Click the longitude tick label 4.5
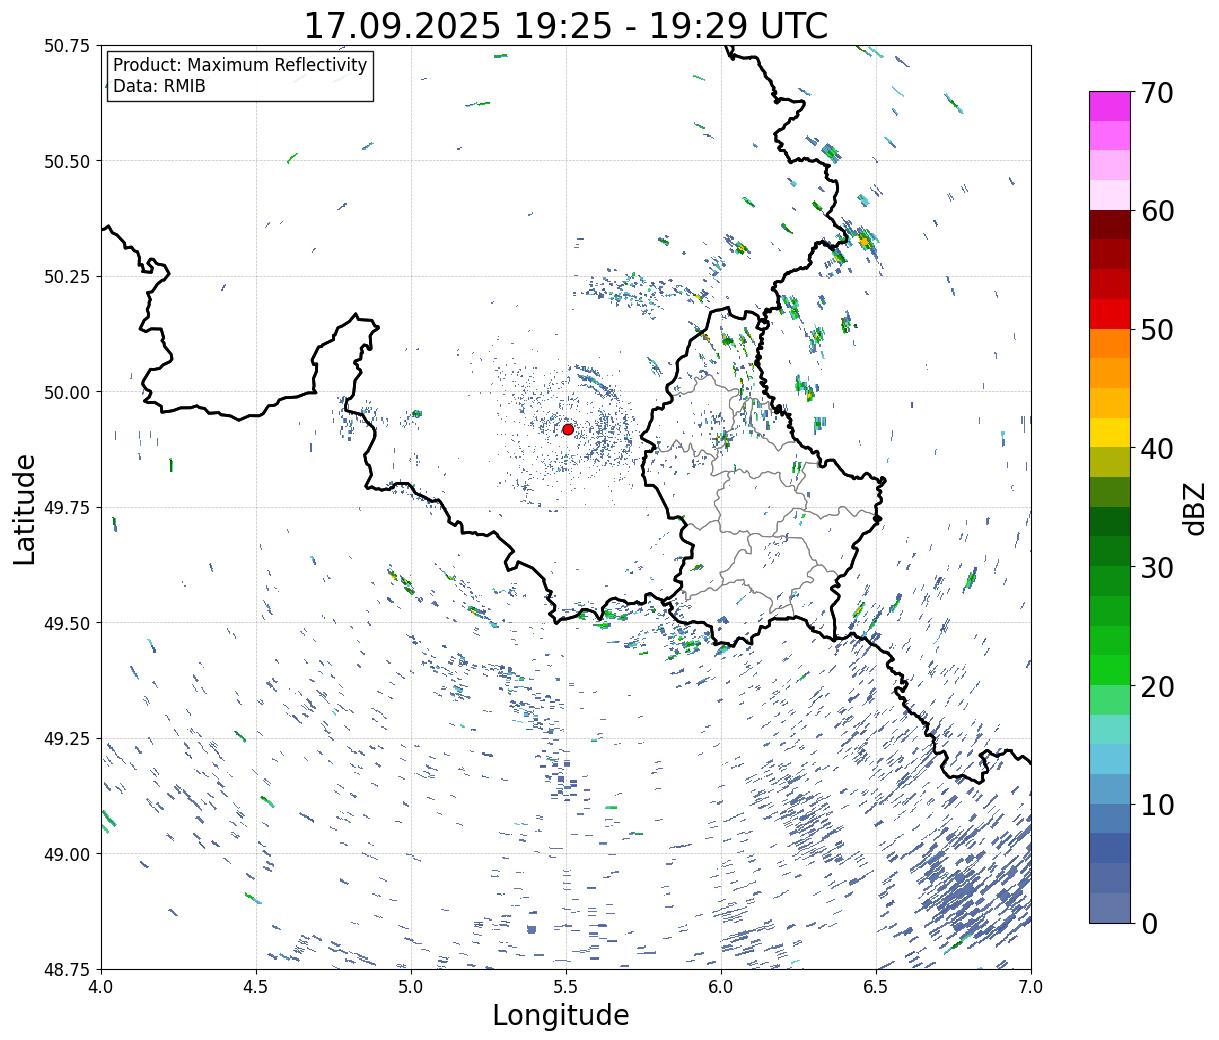 pyautogui.click(x=256, y=987)
